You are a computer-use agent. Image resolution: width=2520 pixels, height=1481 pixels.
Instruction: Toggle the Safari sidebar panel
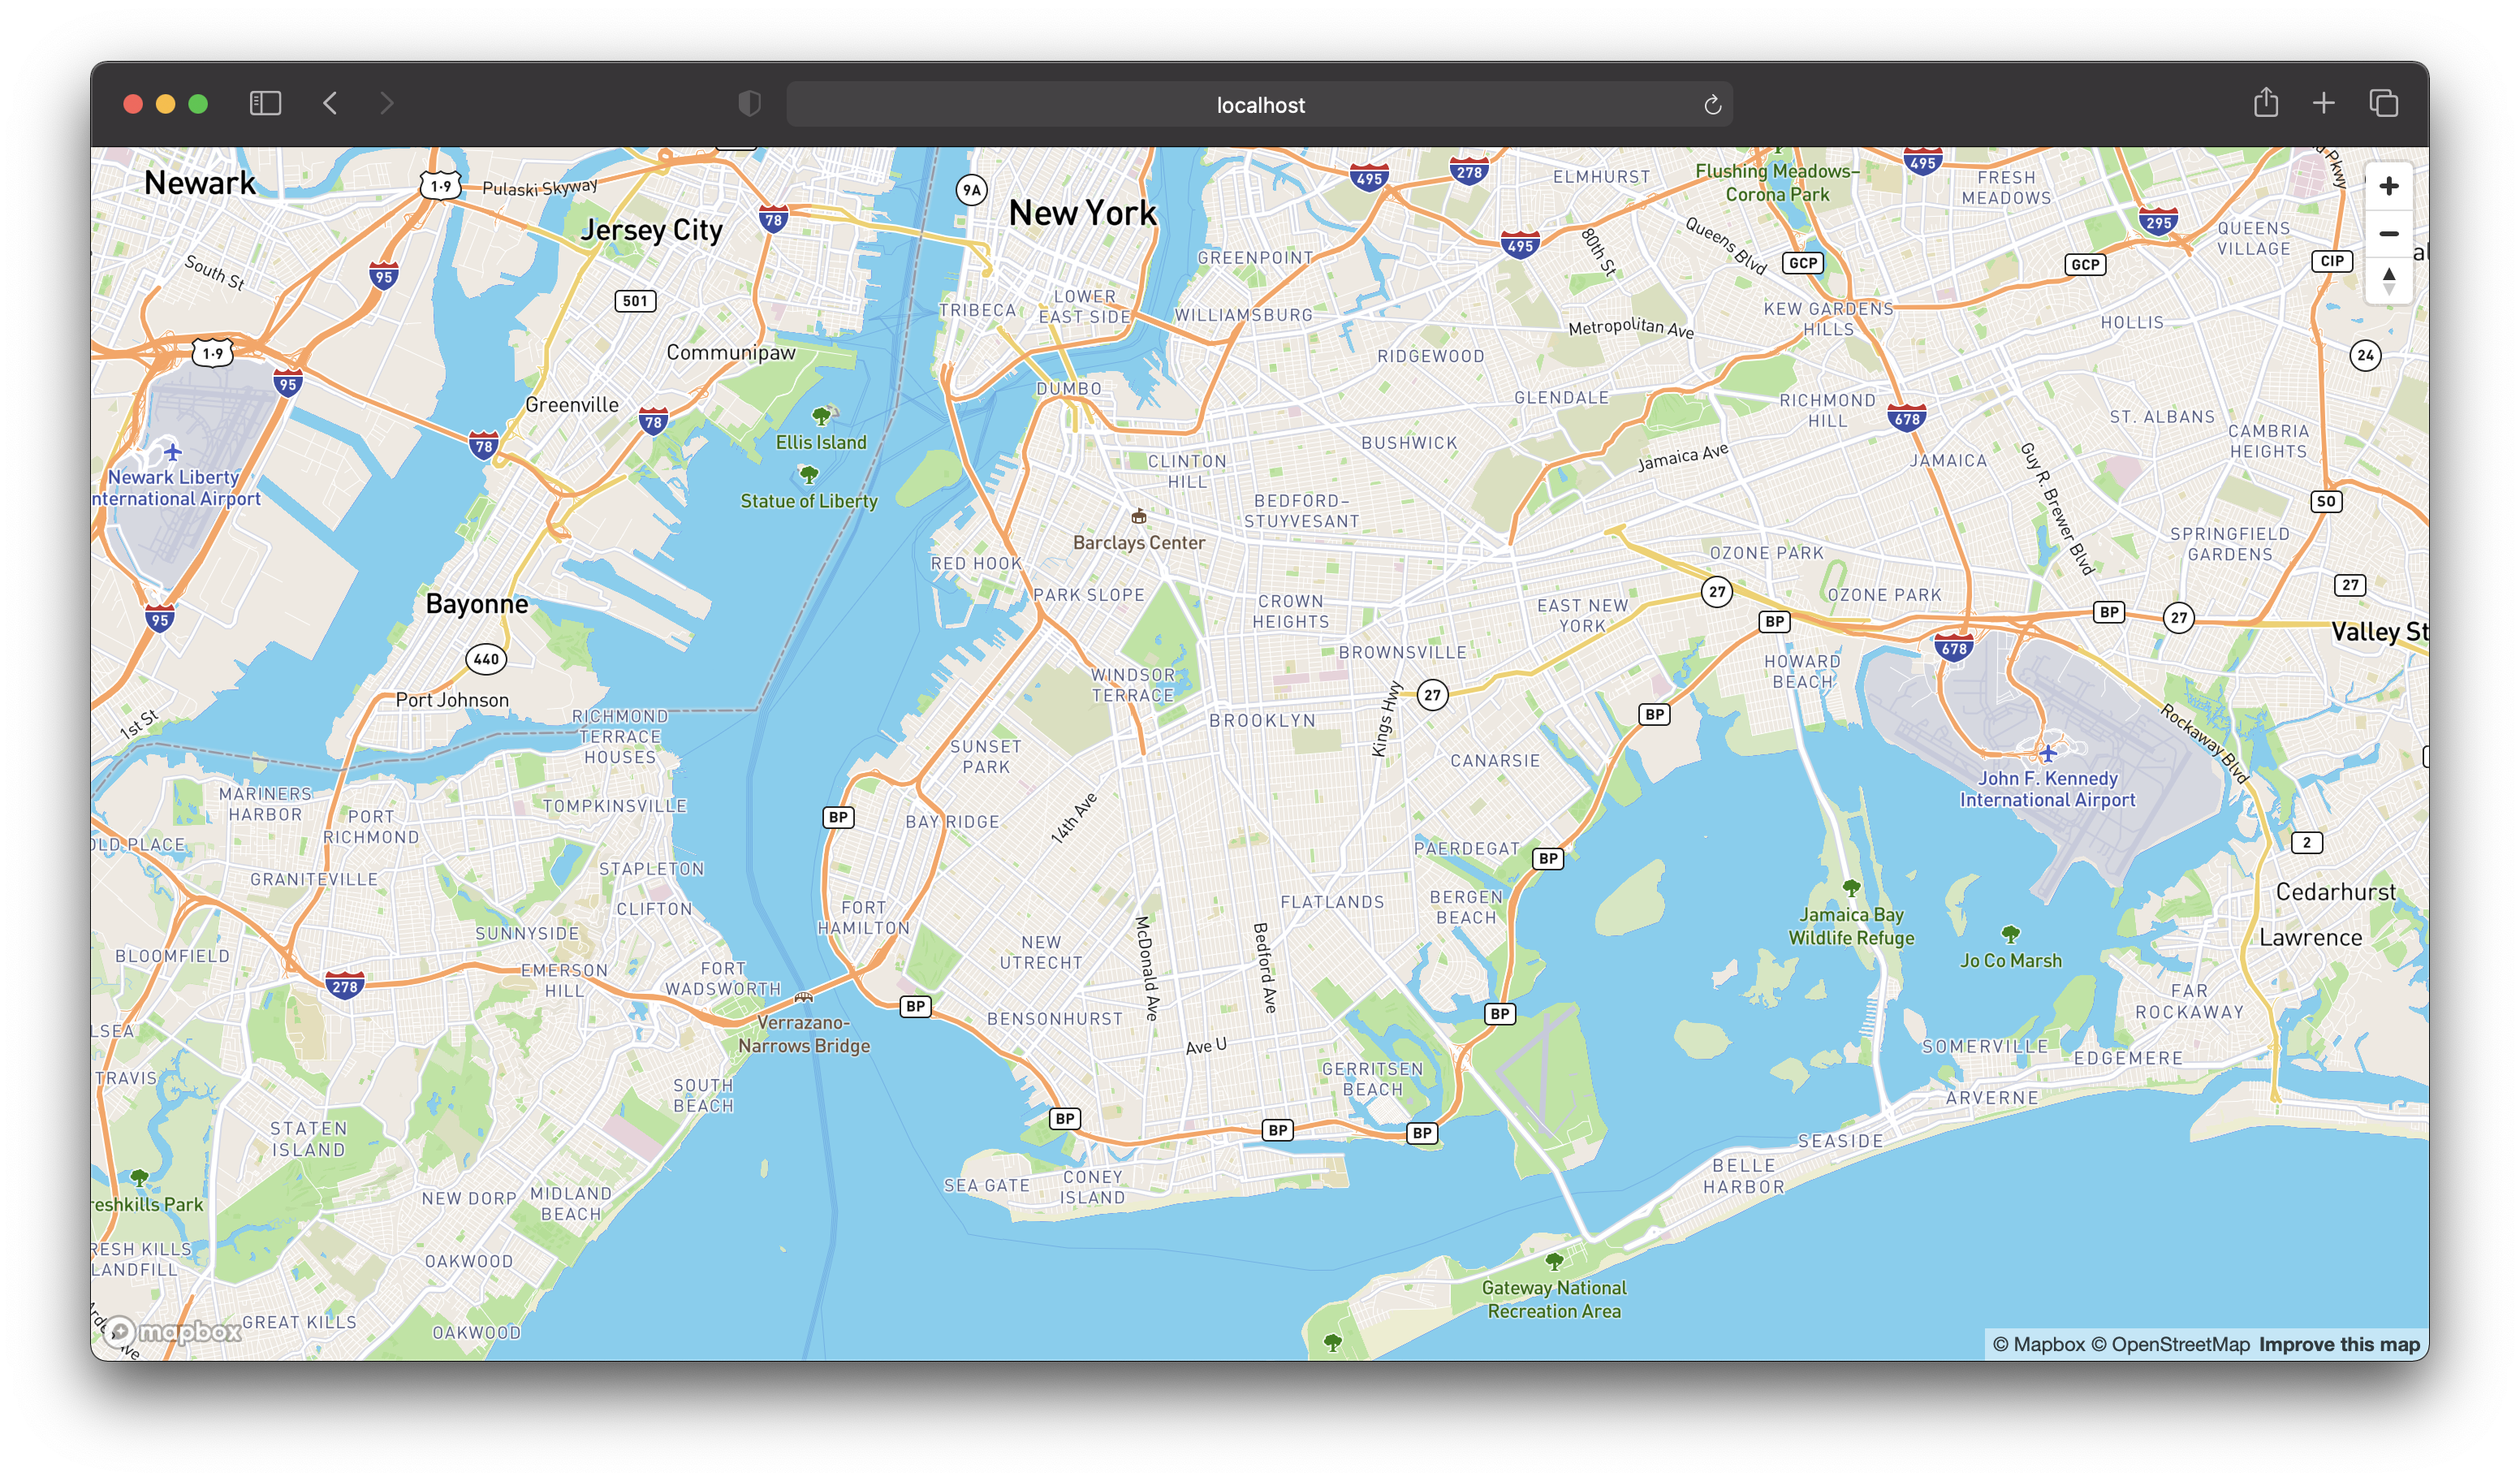[x=265, y=103]
